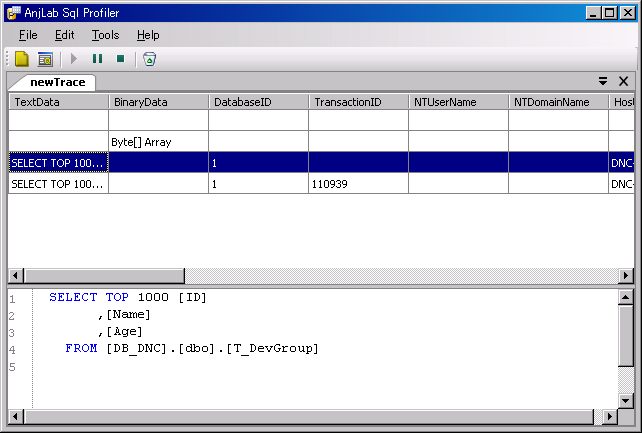Viewport: 642px width, 433px height.
Task: Click the grid's horizontal scrollbar thumb
Action: pos(104,275)
